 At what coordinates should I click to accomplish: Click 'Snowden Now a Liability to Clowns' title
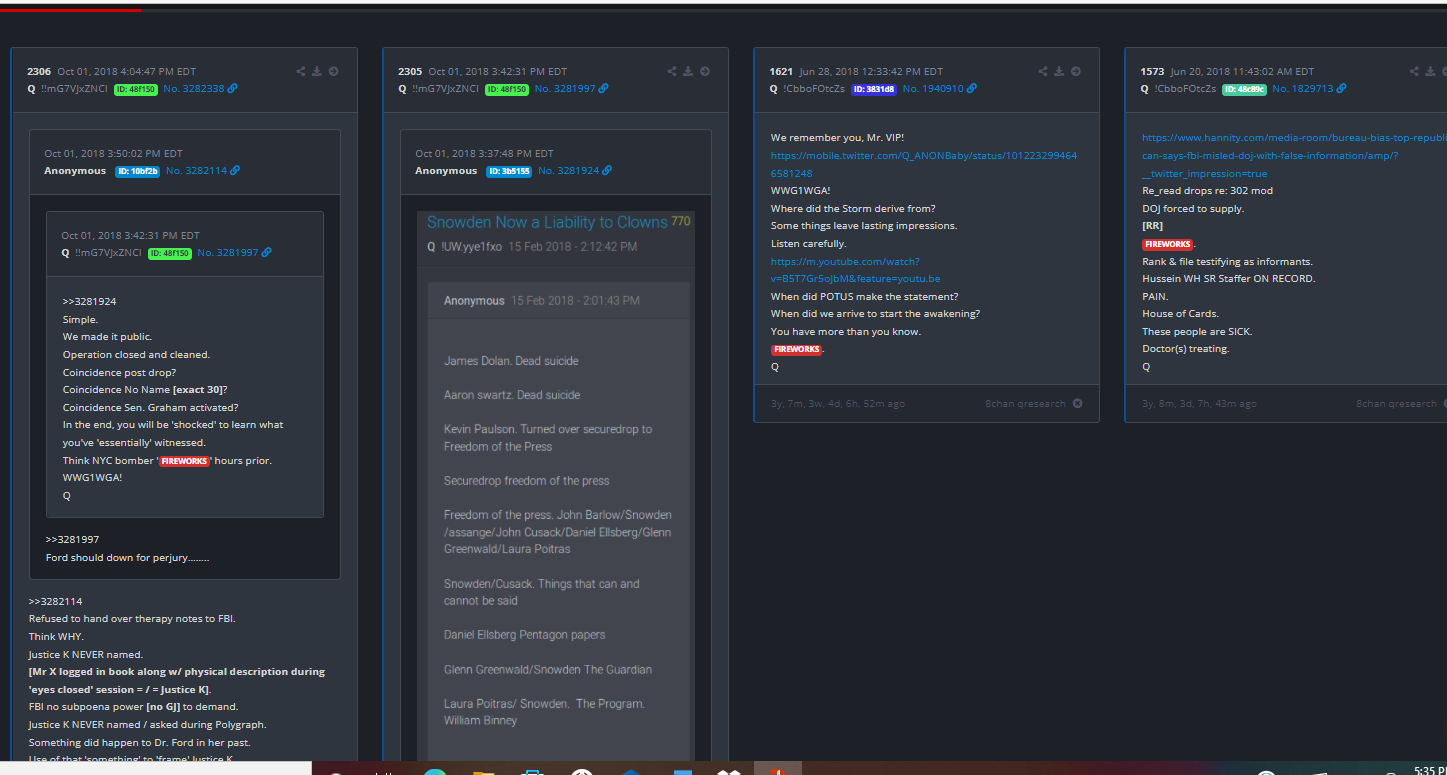click(x=547, y=222)
